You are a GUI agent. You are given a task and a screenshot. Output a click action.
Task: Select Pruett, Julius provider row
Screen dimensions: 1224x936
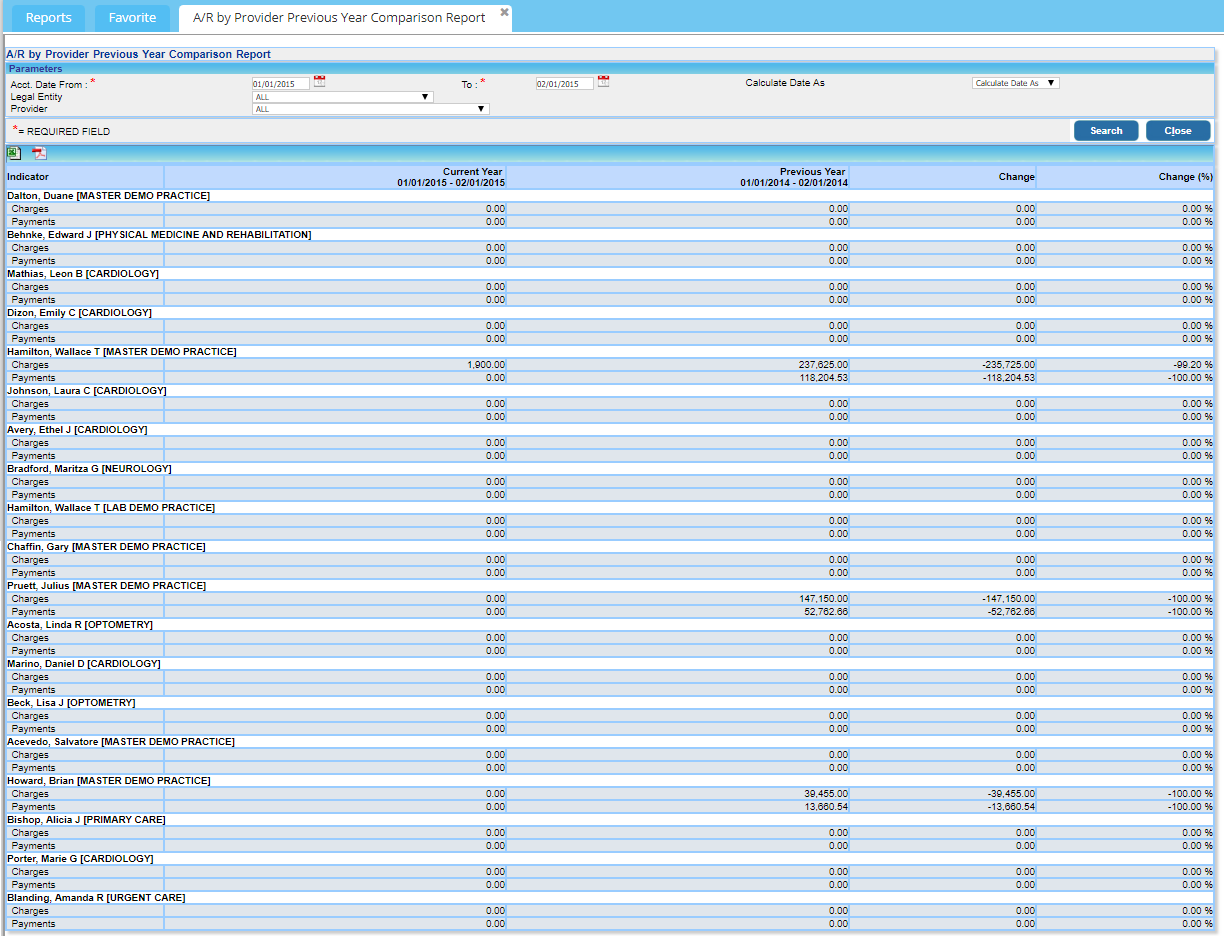coord(107,586)
